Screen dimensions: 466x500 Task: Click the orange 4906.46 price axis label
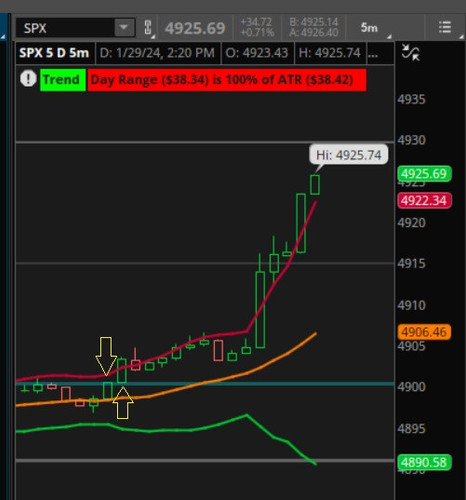pos(424,332)
